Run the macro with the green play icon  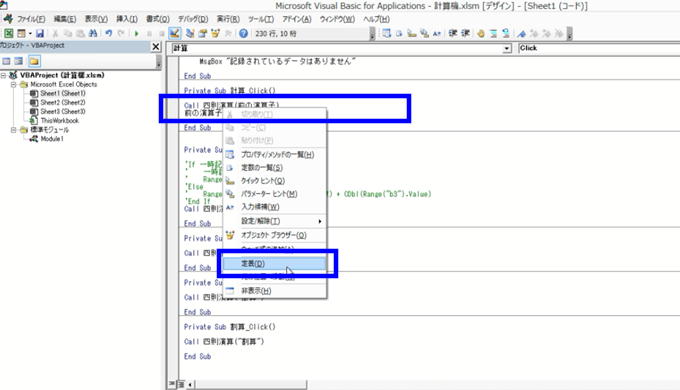click(x=137, y=33)
